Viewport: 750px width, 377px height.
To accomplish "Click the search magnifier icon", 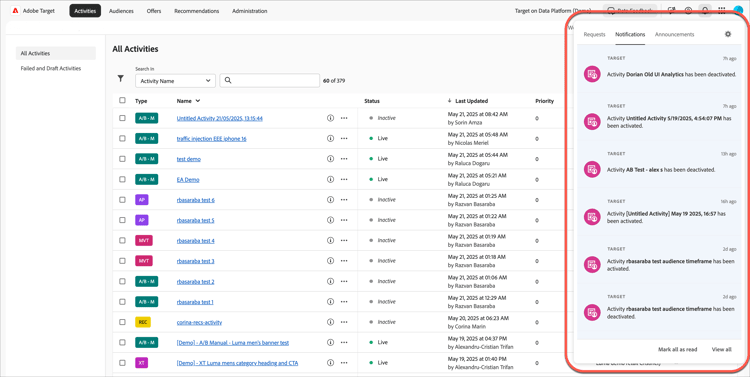I will click(228, 81).
